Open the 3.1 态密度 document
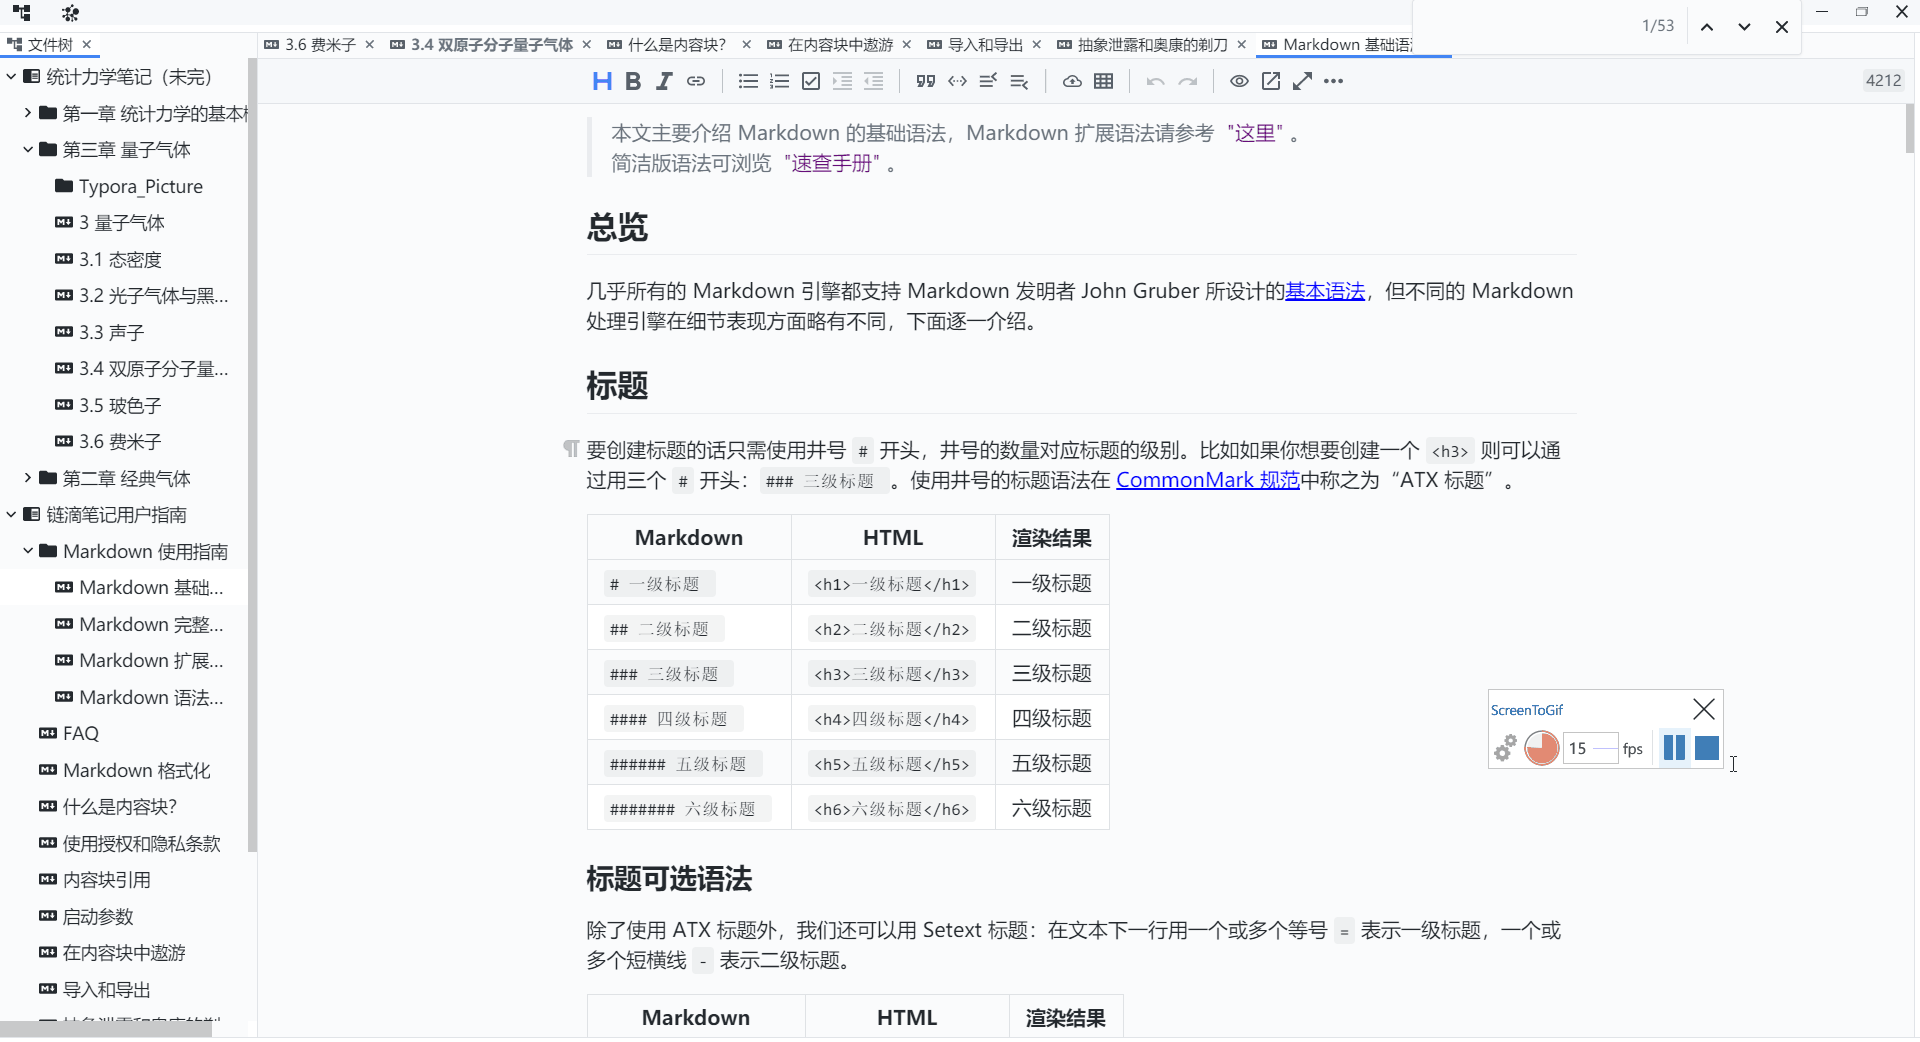Image resolution: width=1920 pixels, height=1042 pixels. coord(108,259)
